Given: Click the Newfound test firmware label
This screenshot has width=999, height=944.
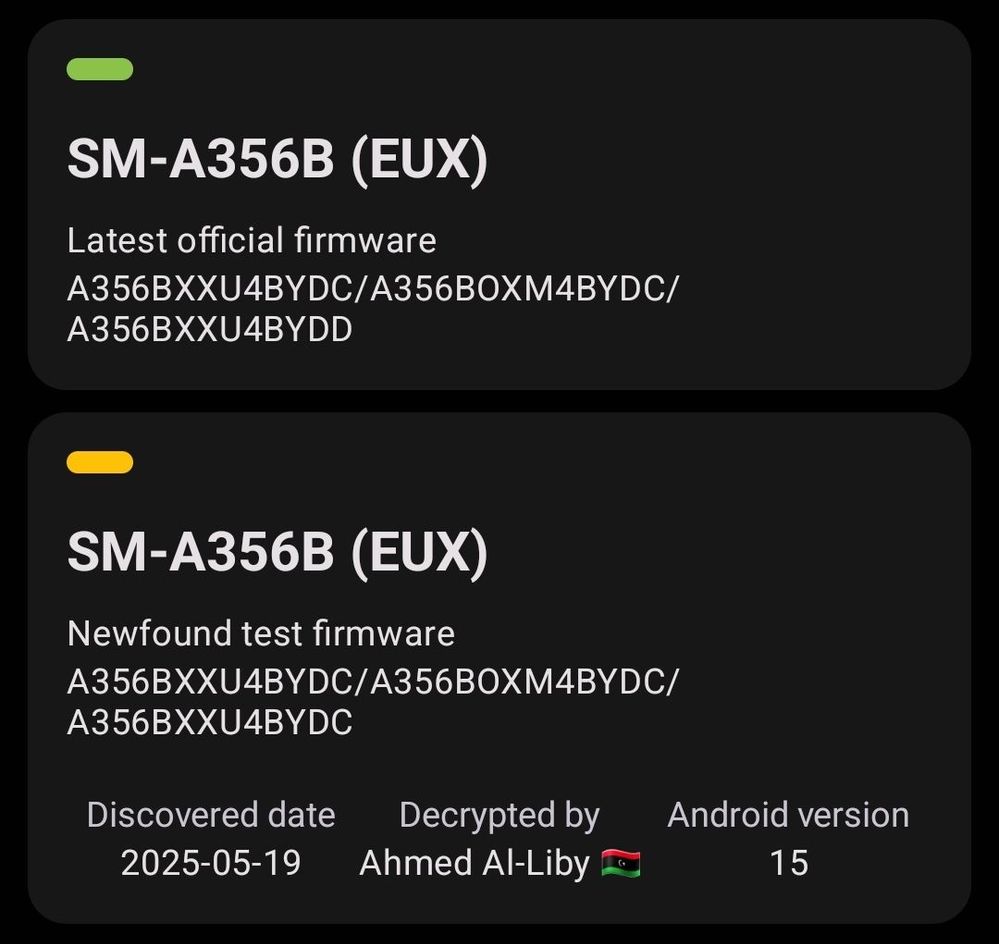Looking at the screenshot, I should tap(261, 633).
